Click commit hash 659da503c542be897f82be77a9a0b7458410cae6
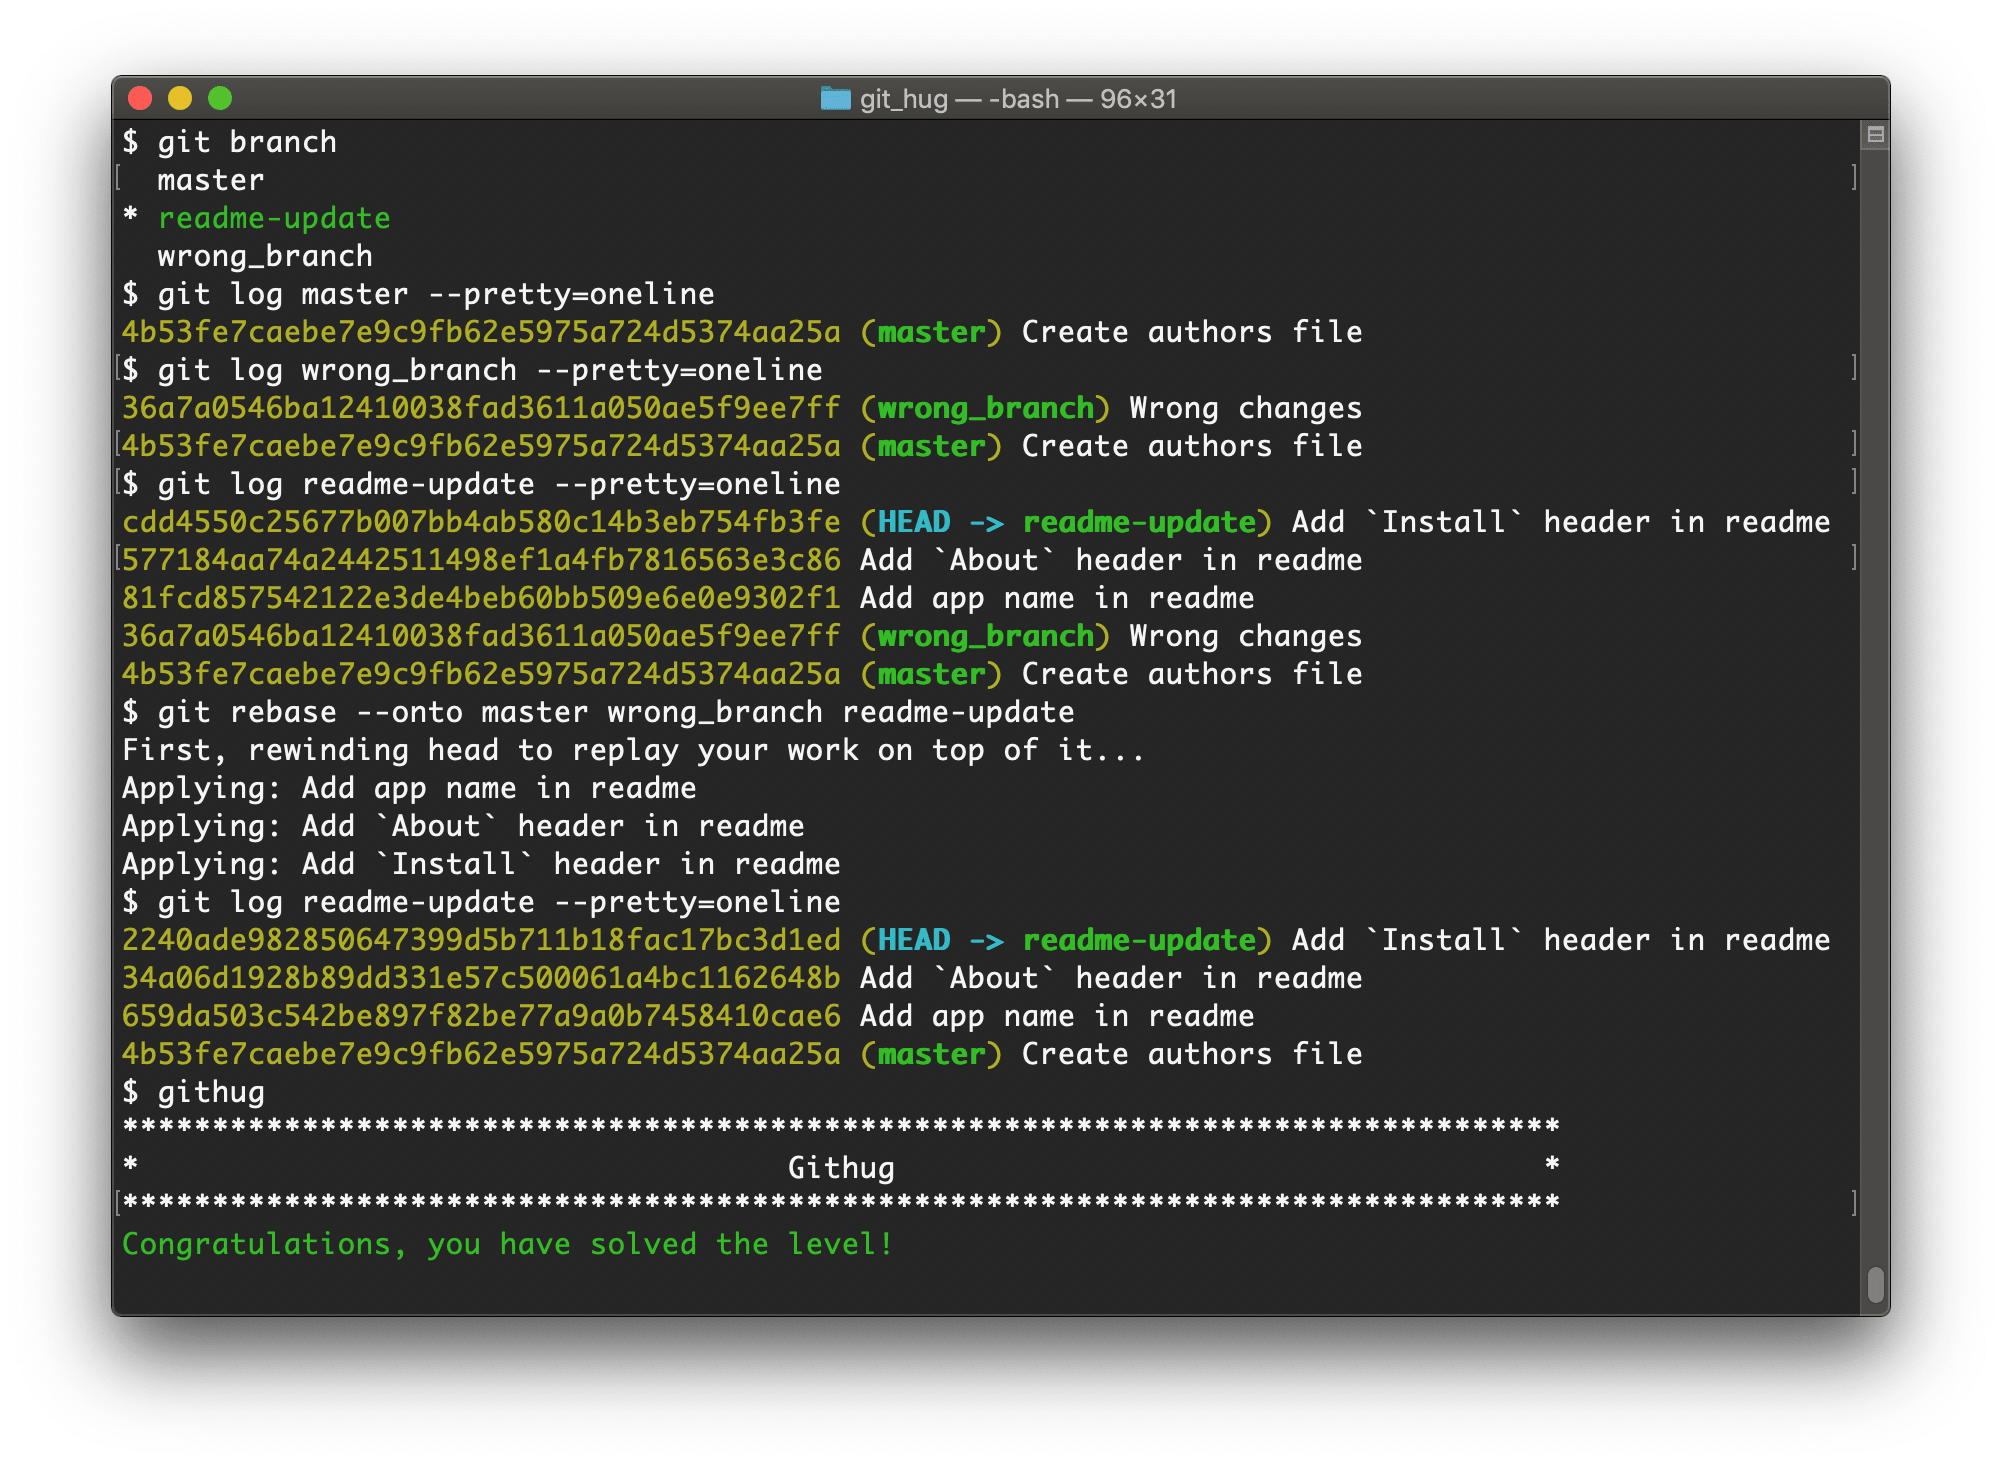The width and height of the screenshot is (2002, 1464). [481, 1016]
